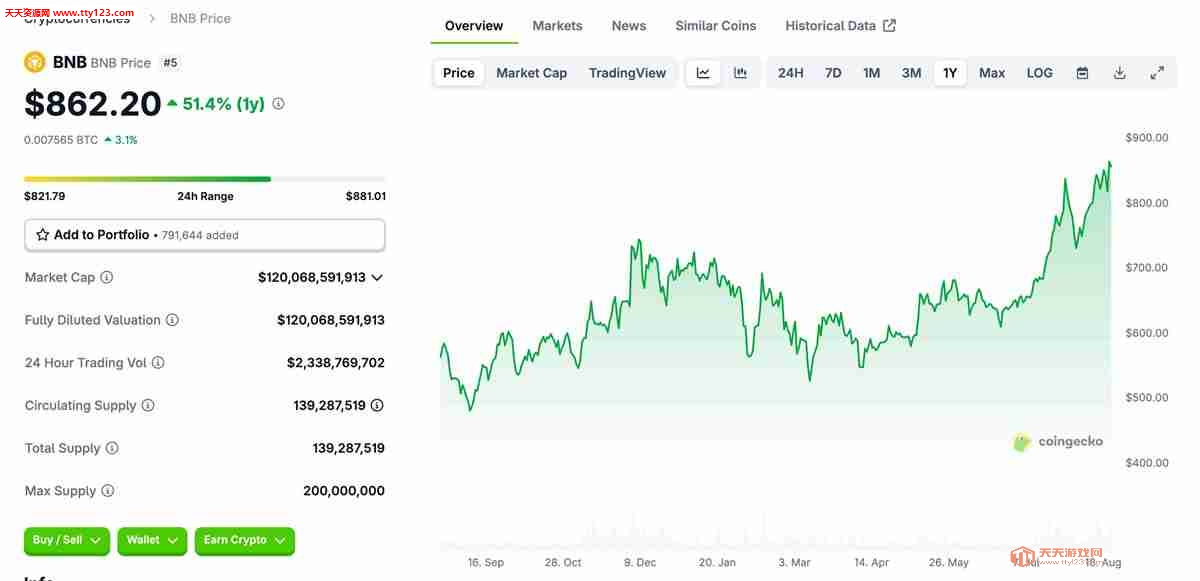The height and width of the screenshot is (581, 1200).
Task: Set chart range to 24H
Action: [x=791, y=73]
